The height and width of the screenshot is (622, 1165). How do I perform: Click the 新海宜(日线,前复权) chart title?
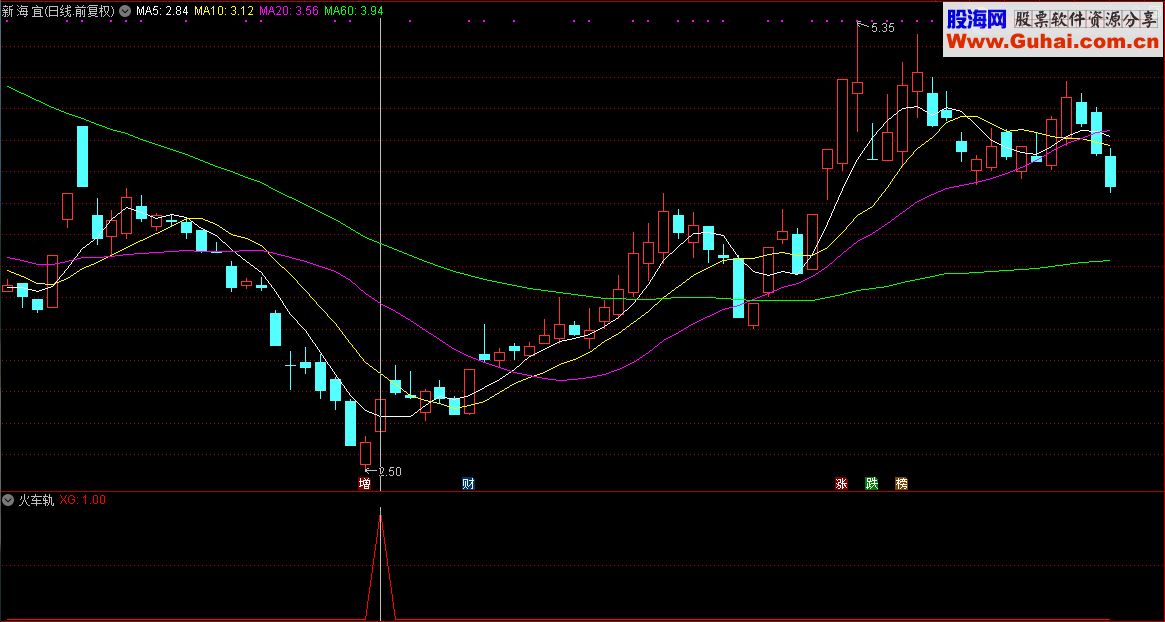tap(59, 11)
